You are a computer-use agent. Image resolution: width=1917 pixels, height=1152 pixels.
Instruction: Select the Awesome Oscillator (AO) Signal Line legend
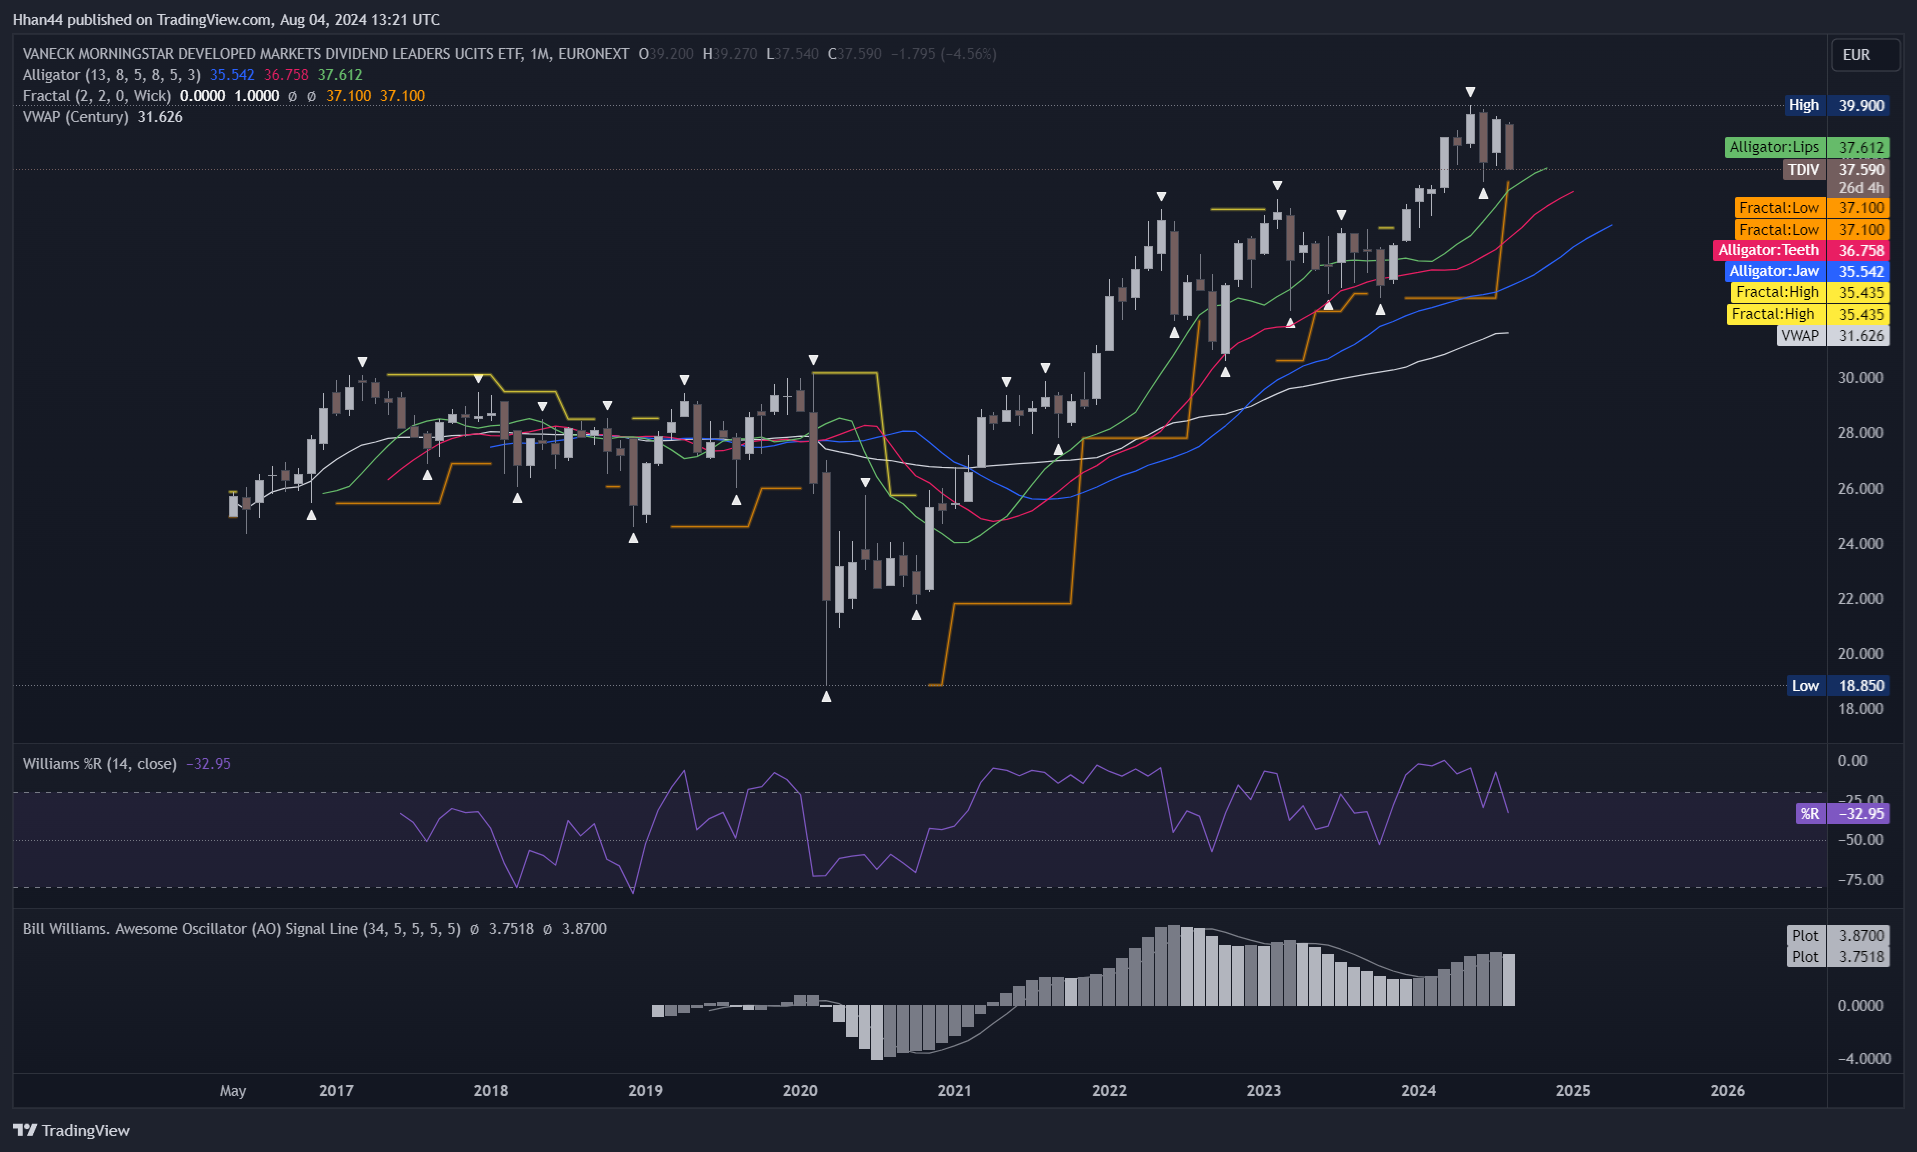(x=242, y=929)
